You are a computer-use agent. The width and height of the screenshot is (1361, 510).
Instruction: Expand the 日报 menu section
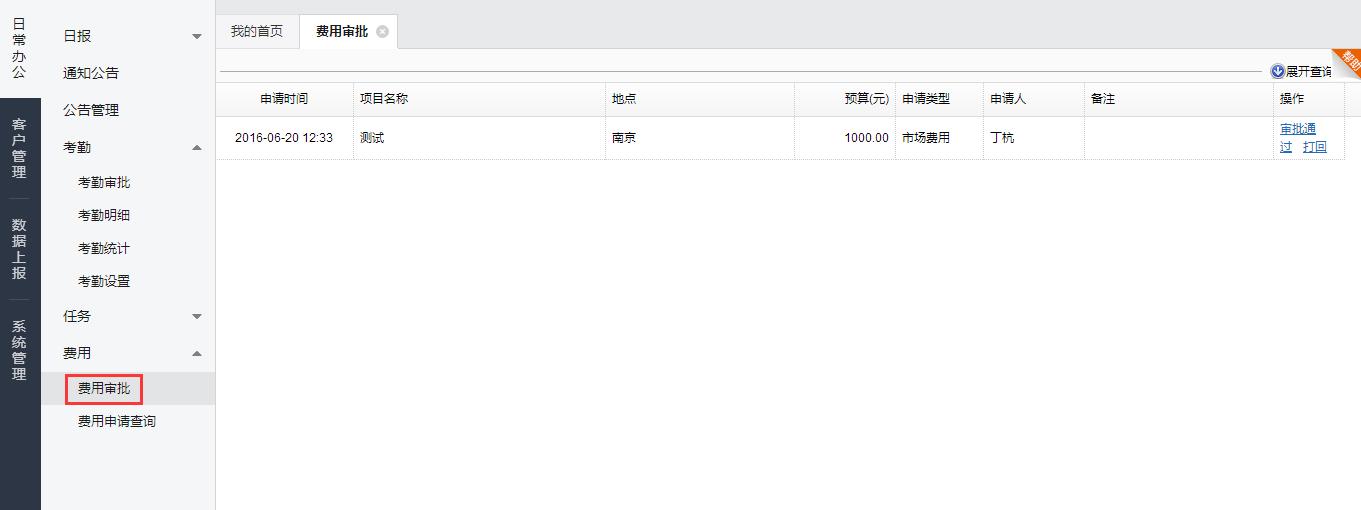[x=197, y=37]
